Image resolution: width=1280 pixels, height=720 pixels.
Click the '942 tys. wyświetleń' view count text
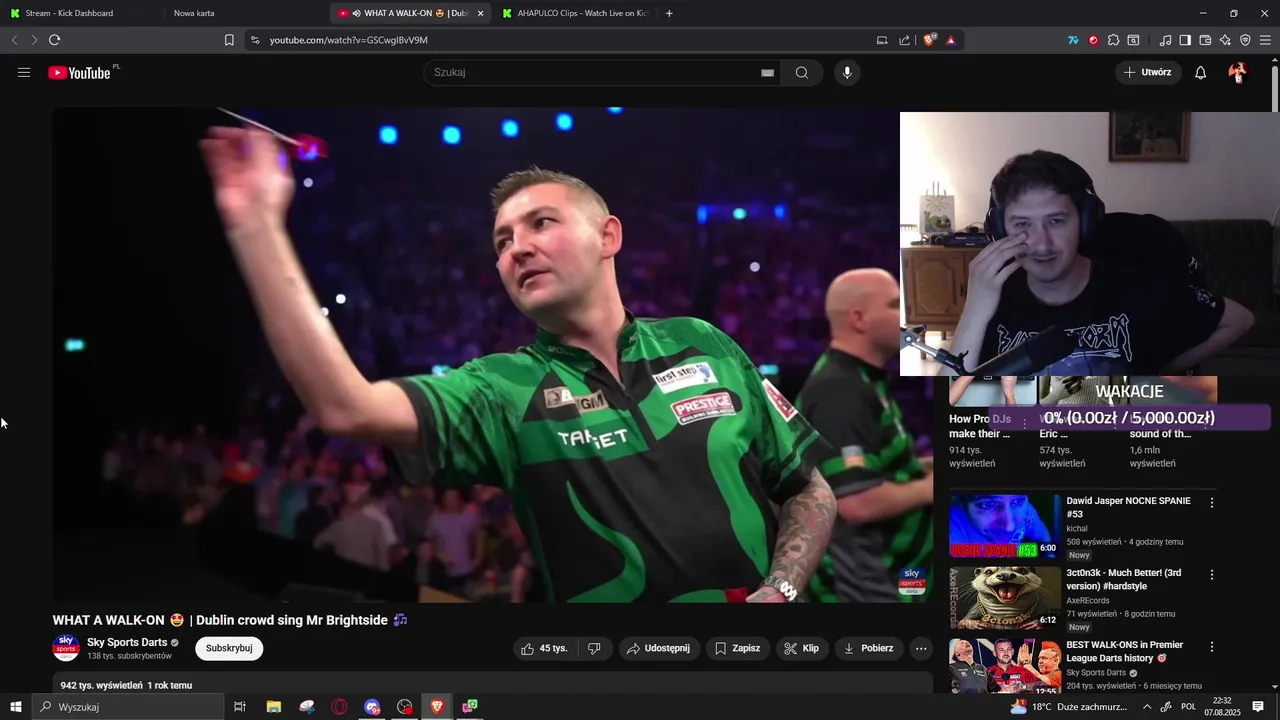[101, 685]
